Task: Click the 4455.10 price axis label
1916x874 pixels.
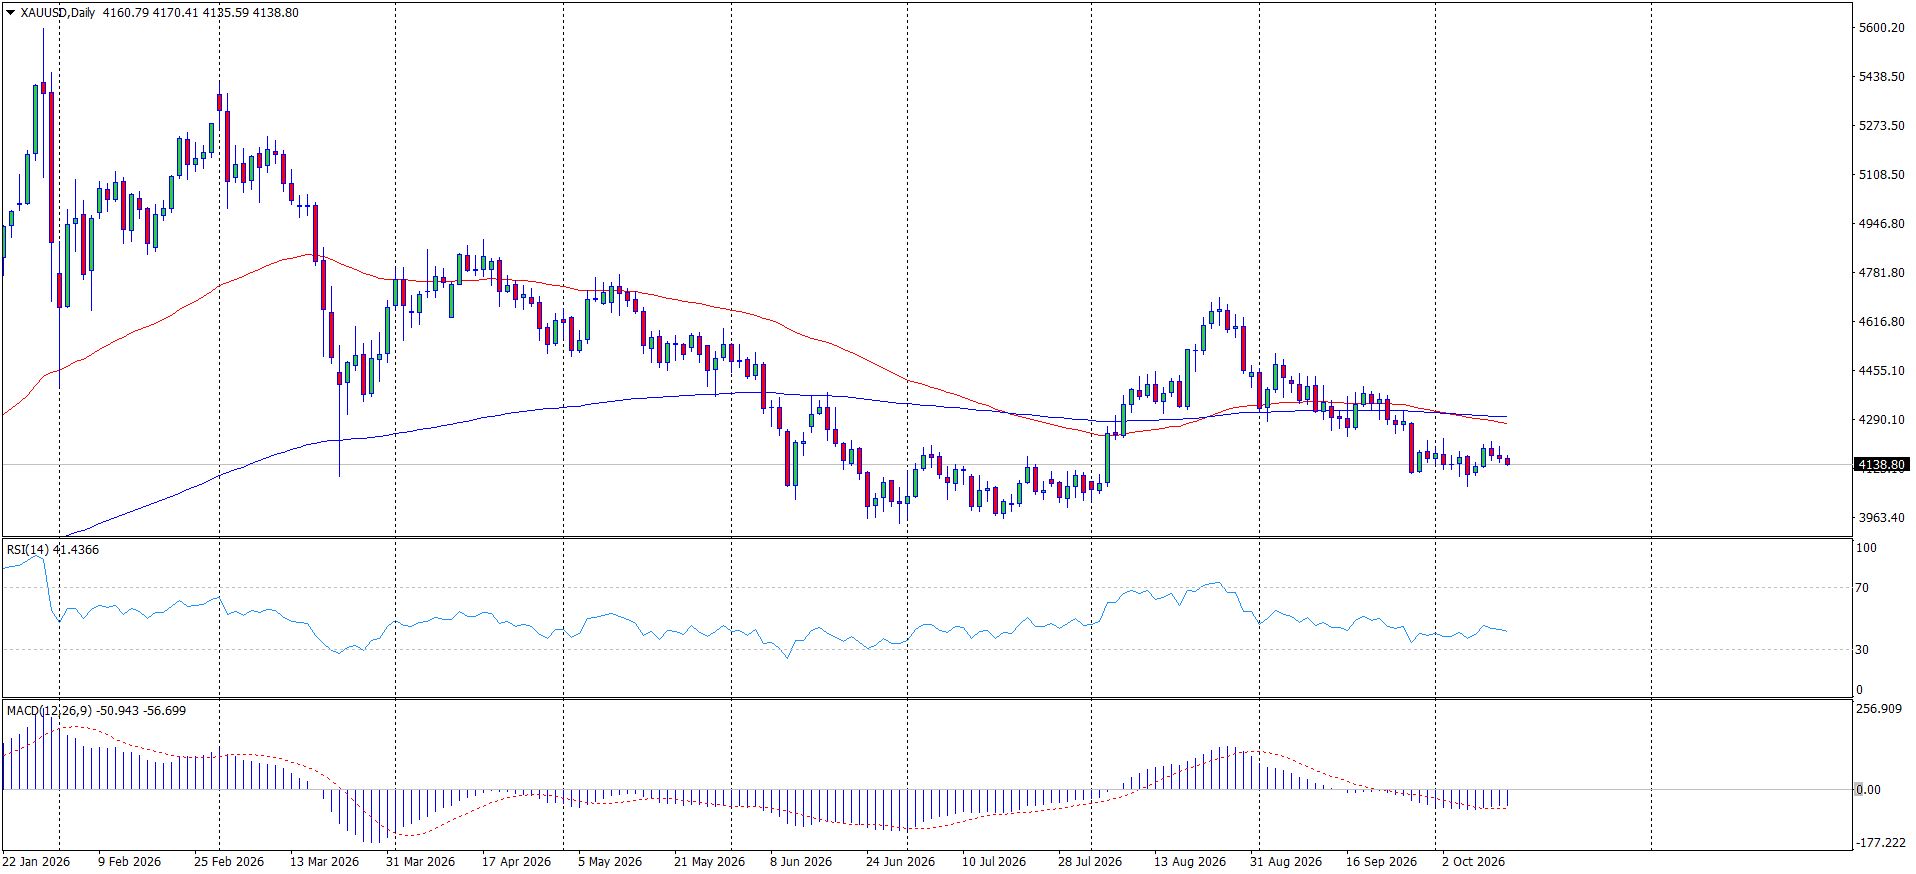Action: (1881, 371)
